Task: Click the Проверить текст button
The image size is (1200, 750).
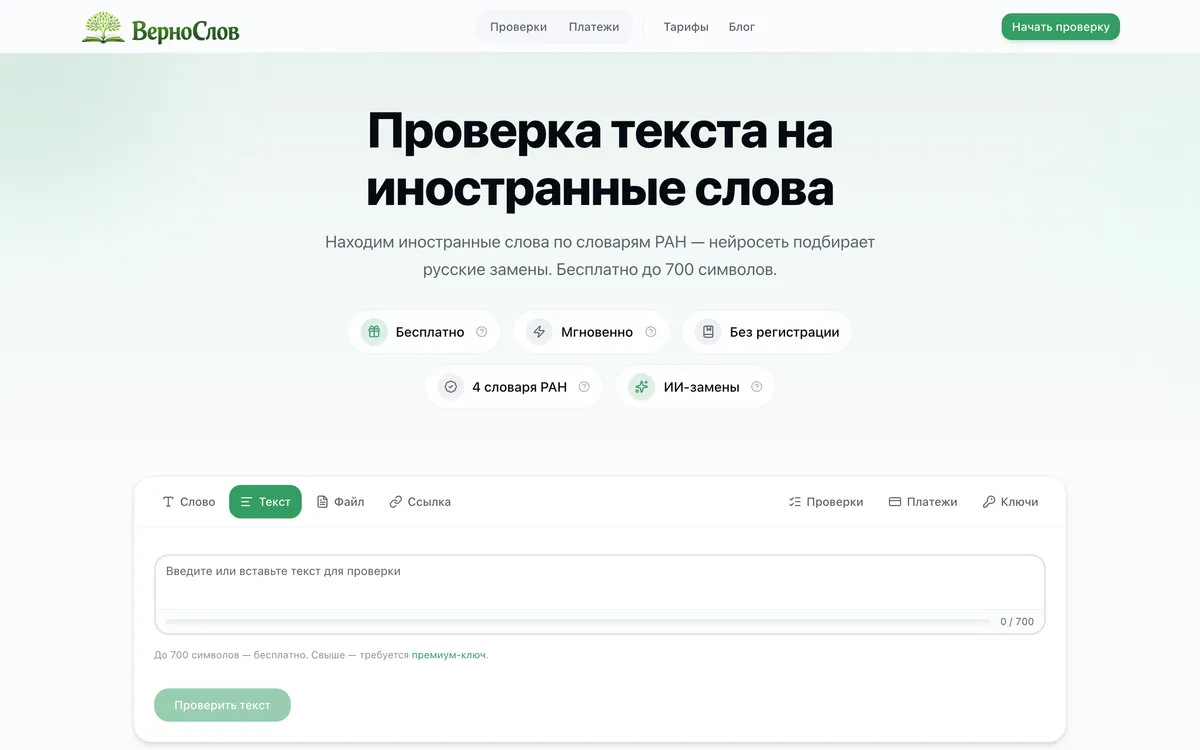Action: click(222, 705)
